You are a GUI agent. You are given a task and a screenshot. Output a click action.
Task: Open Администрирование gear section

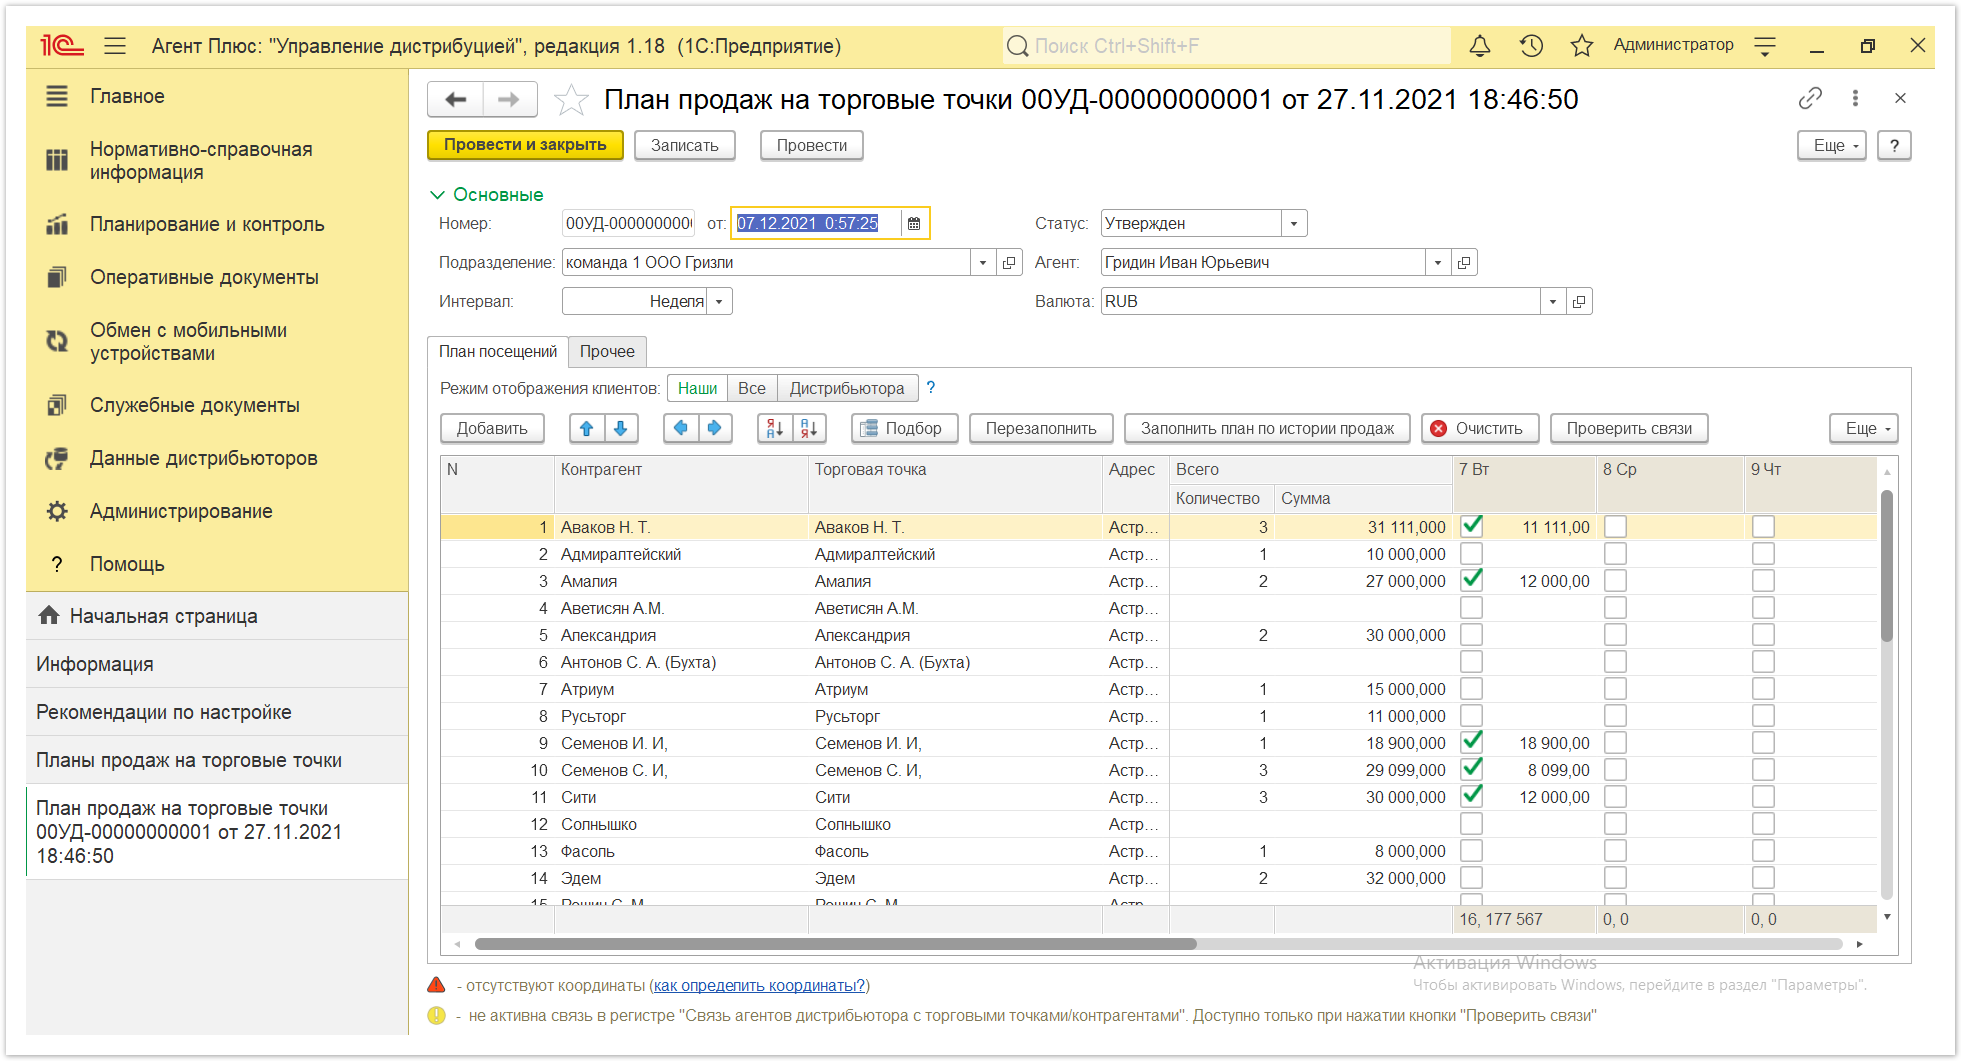181,511
